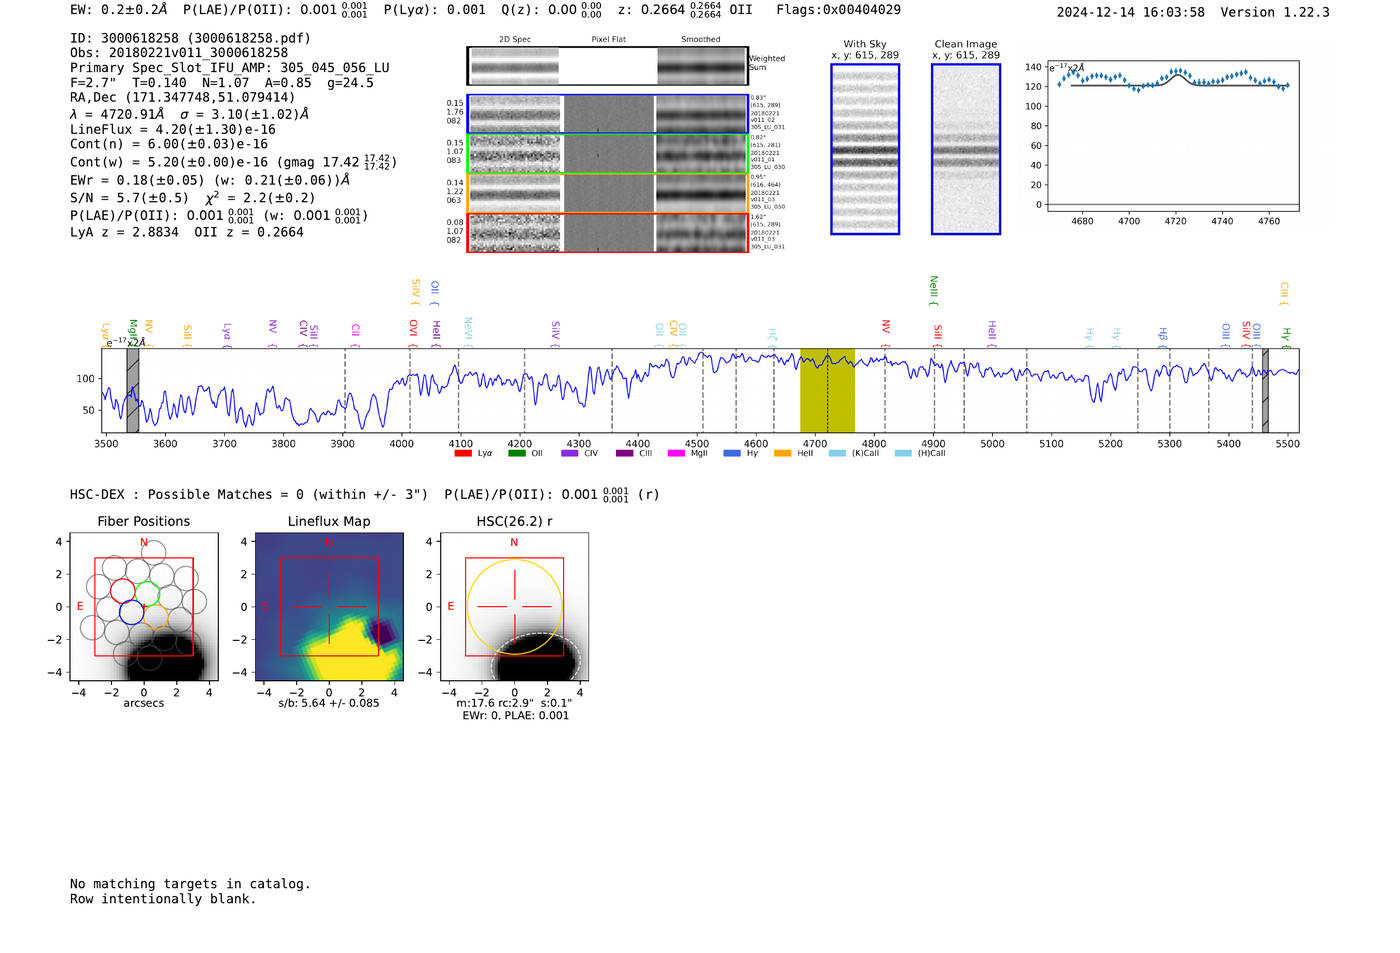The width and height of the screenshot is (1400, 953).
Task: Open the Lineflux Map panel
Action: pos(329,607)
